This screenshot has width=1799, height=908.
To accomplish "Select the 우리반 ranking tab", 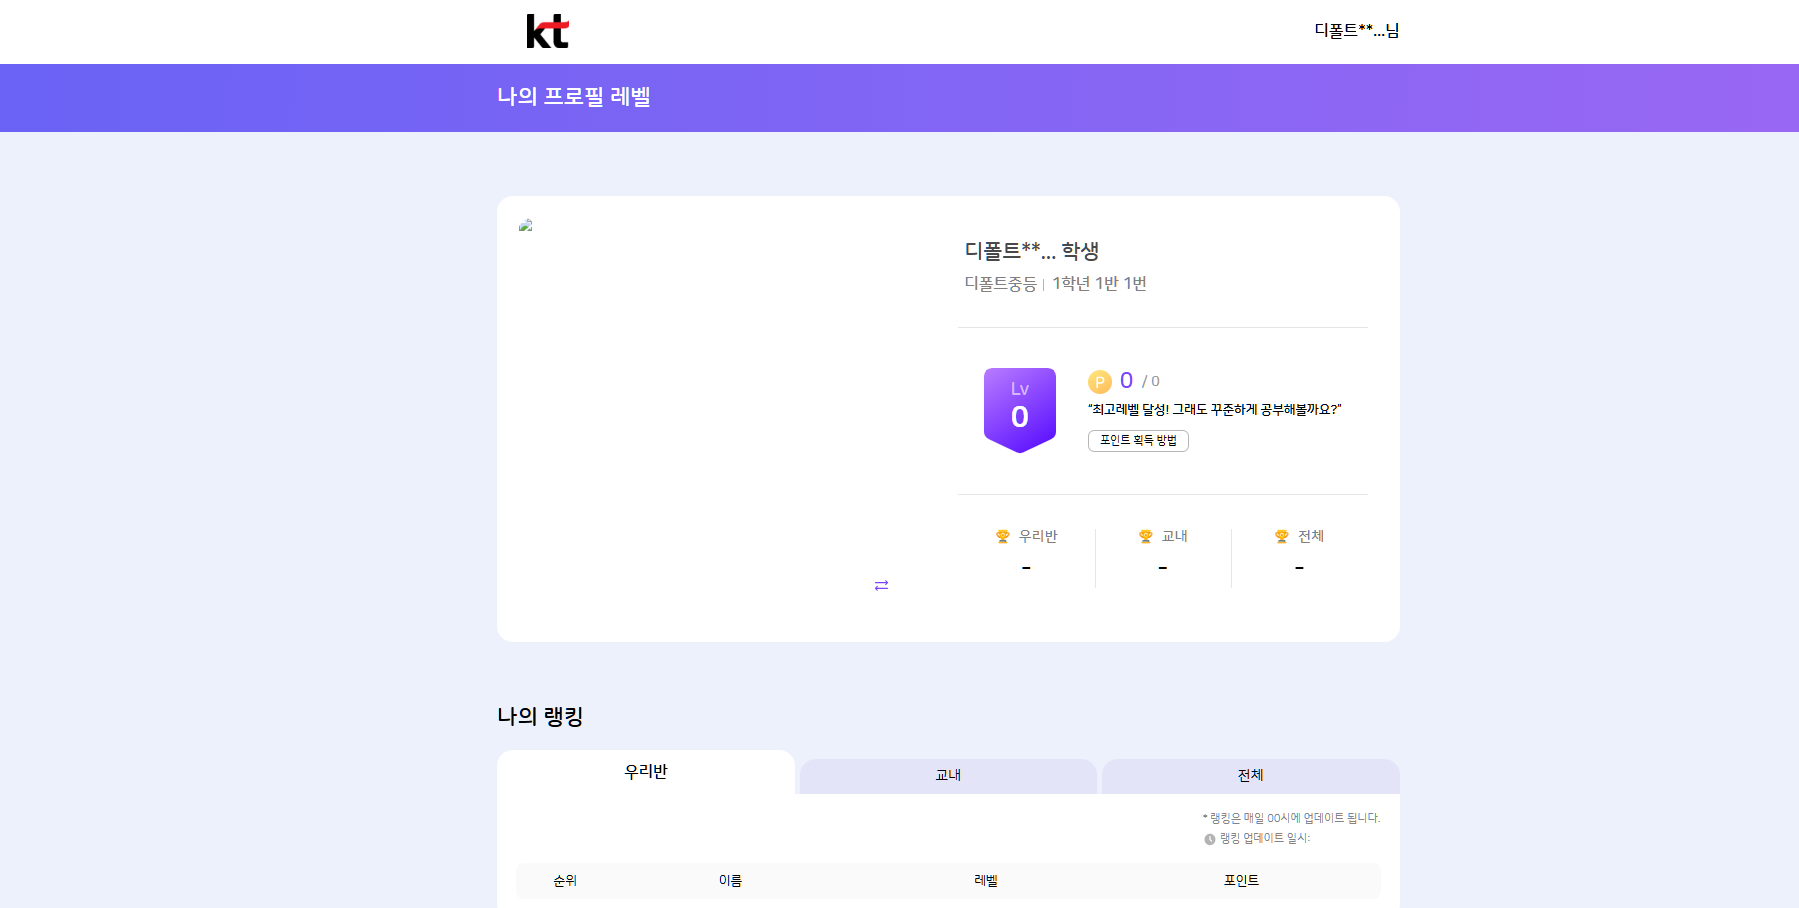I will tap(646, 772).
